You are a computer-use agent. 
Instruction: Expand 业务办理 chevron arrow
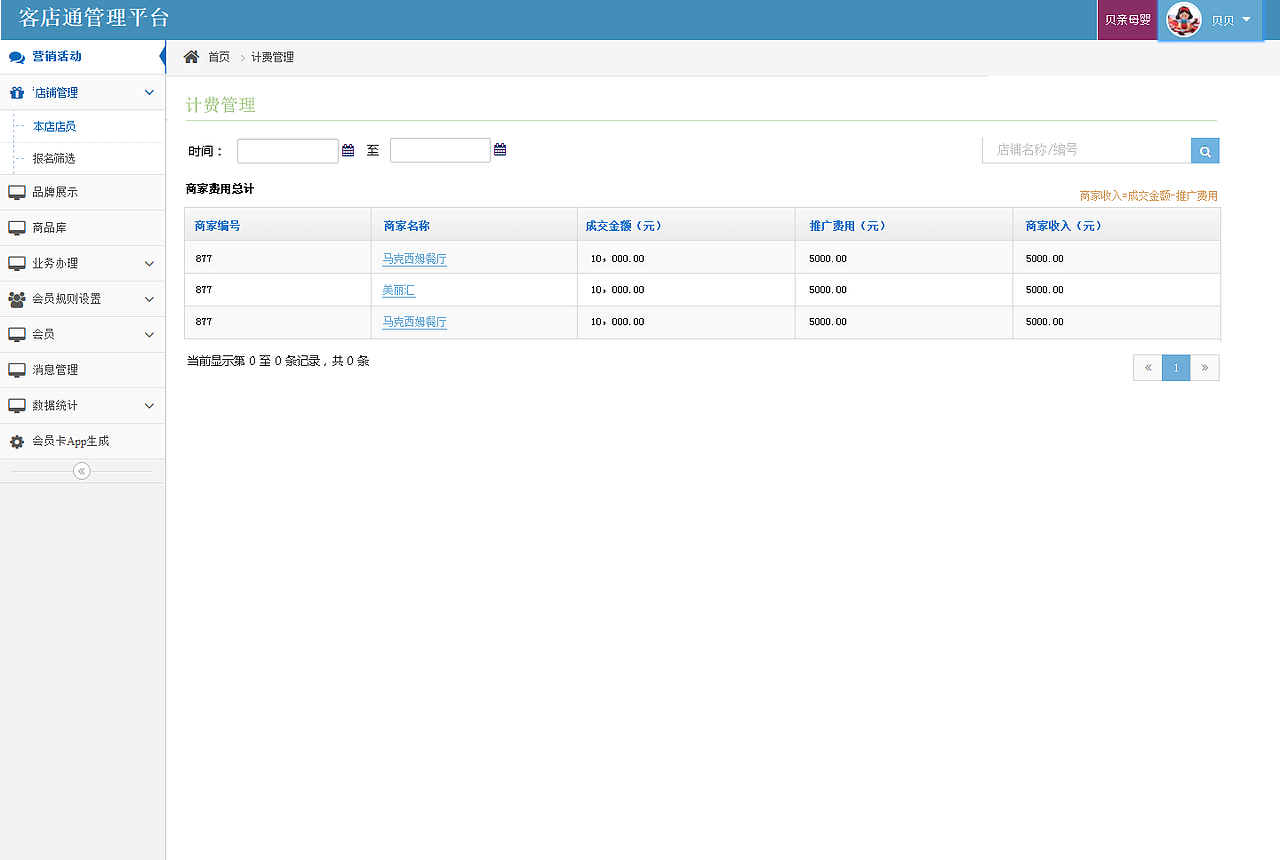pos(149,264)
